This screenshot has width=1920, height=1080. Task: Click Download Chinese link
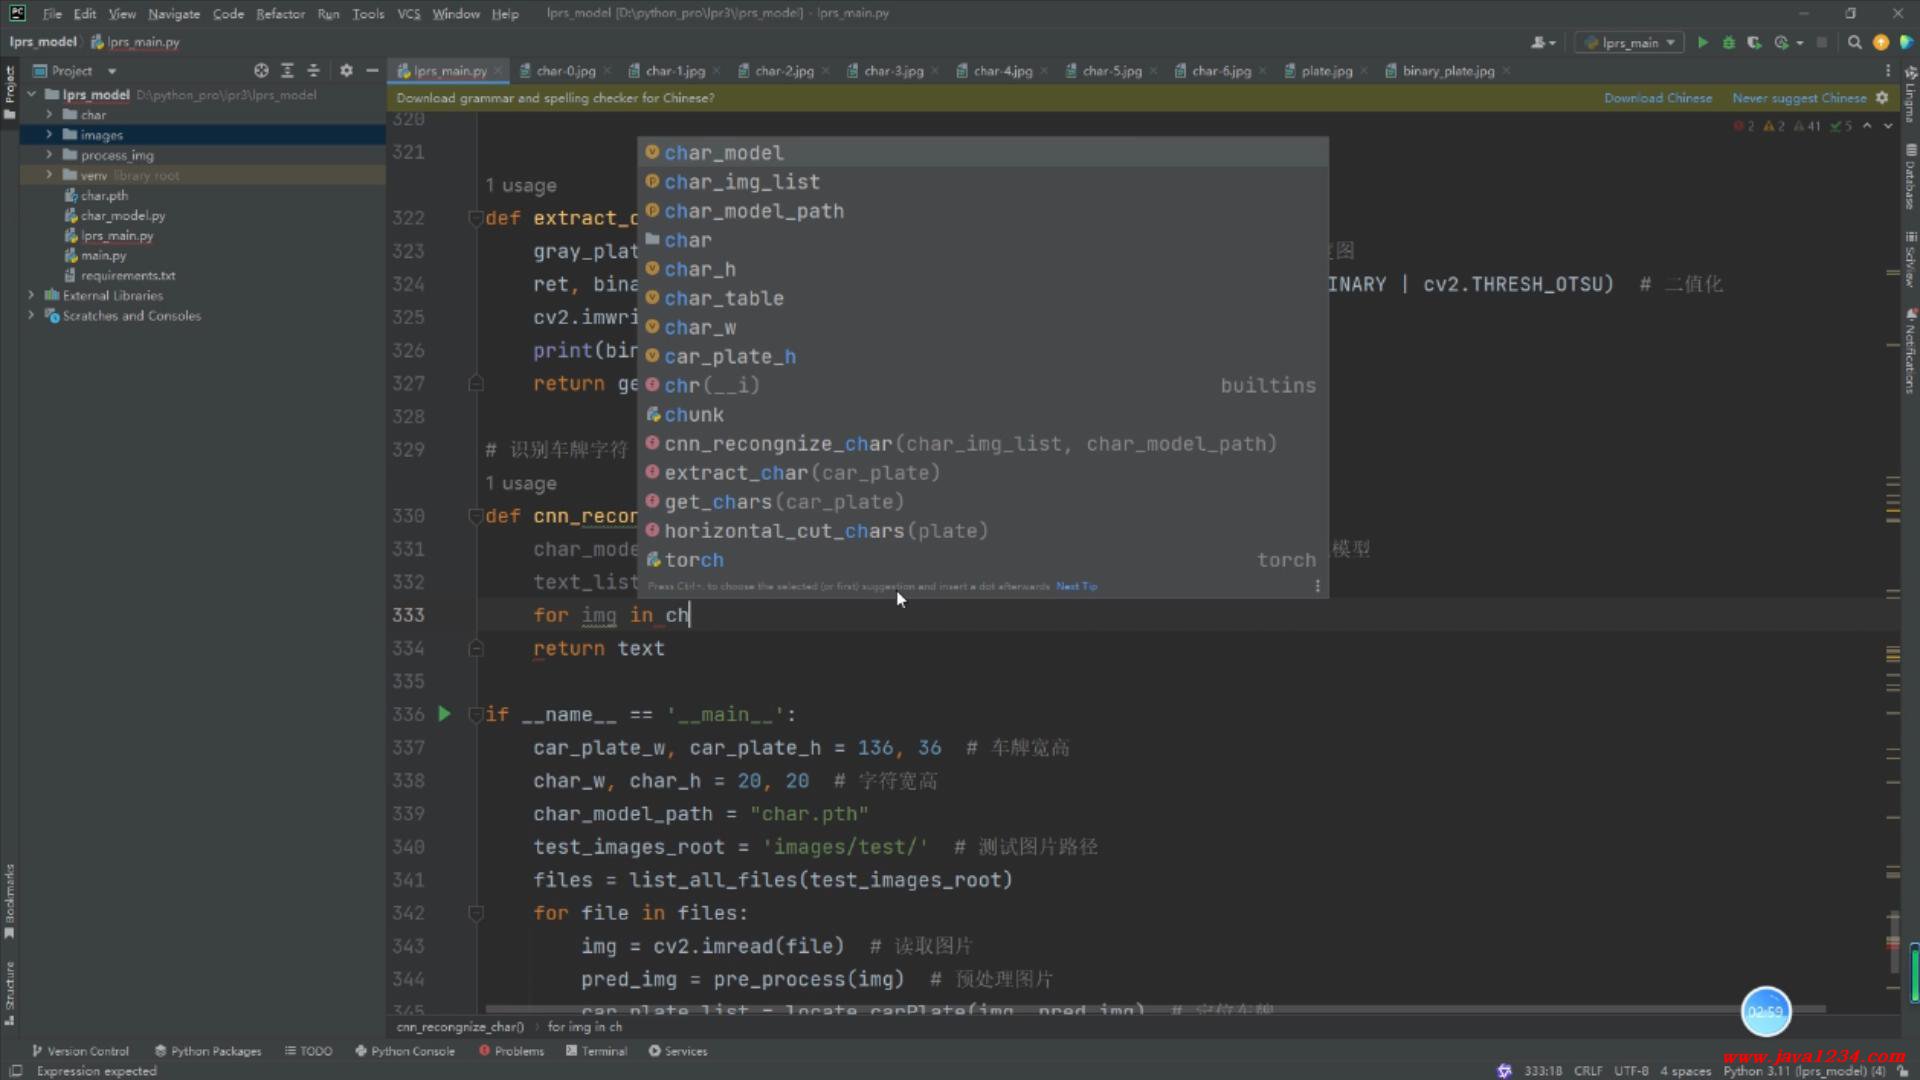click(1658, 98)
